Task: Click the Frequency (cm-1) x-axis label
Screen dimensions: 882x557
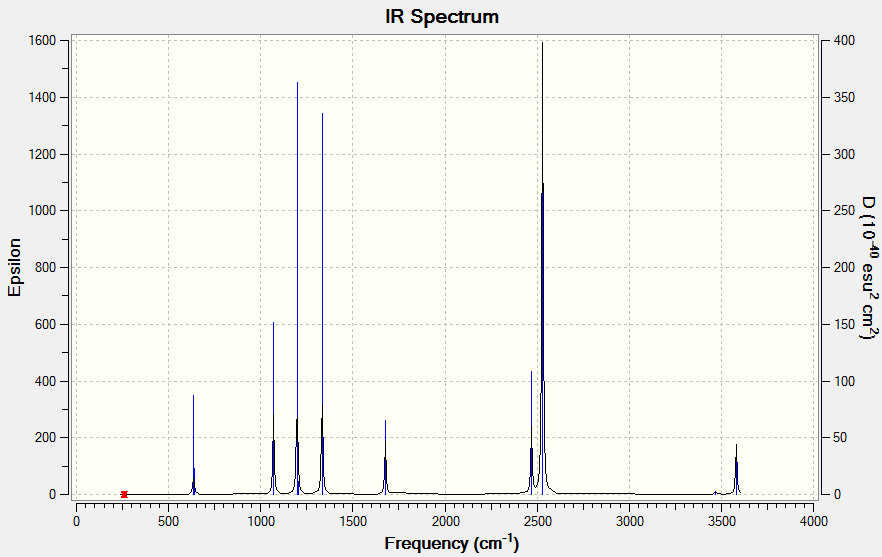Action: point(452,543)
